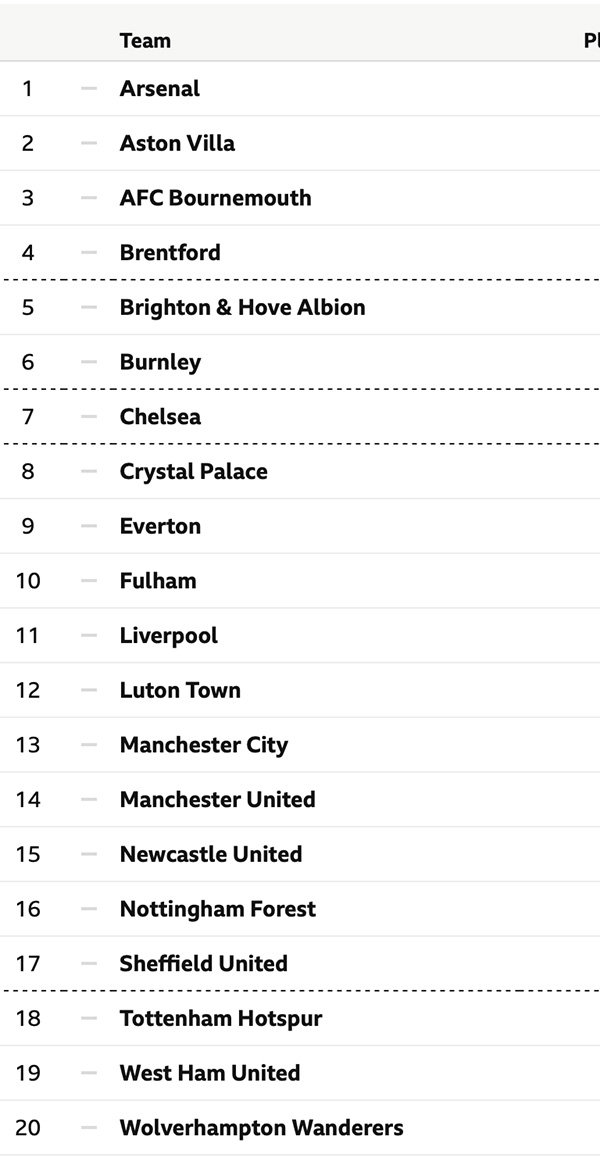Click the Nottingham Forest team name

(x=217, y=909)
